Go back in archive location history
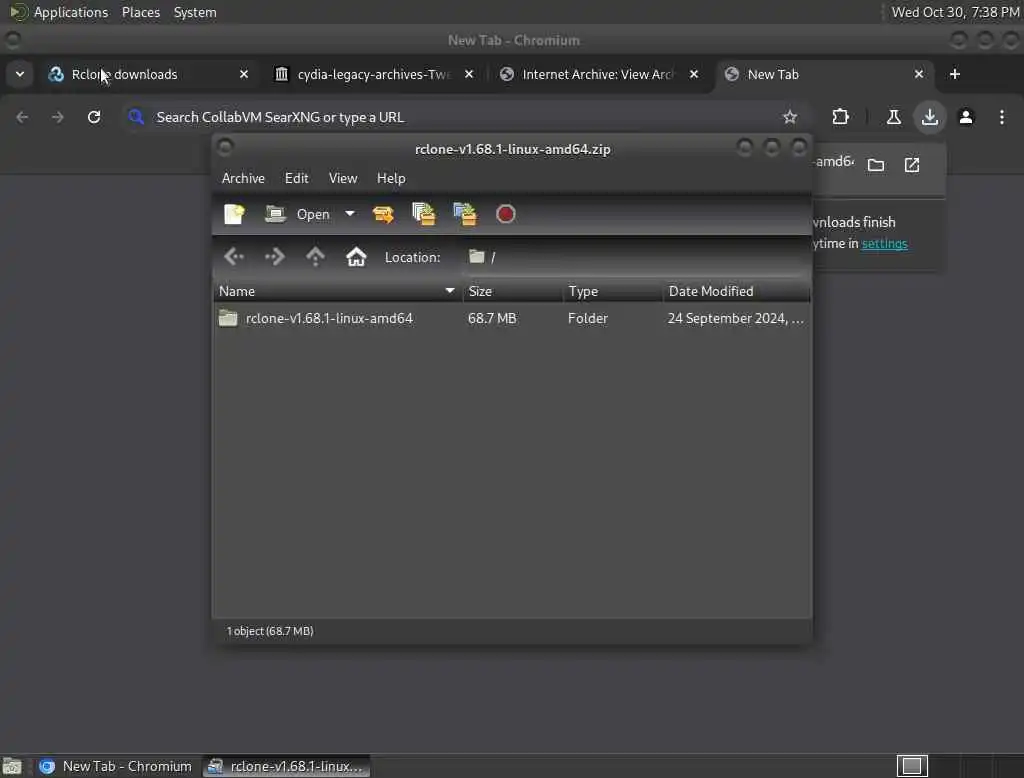Screen dimensions: 1024x778 (234, 257)
